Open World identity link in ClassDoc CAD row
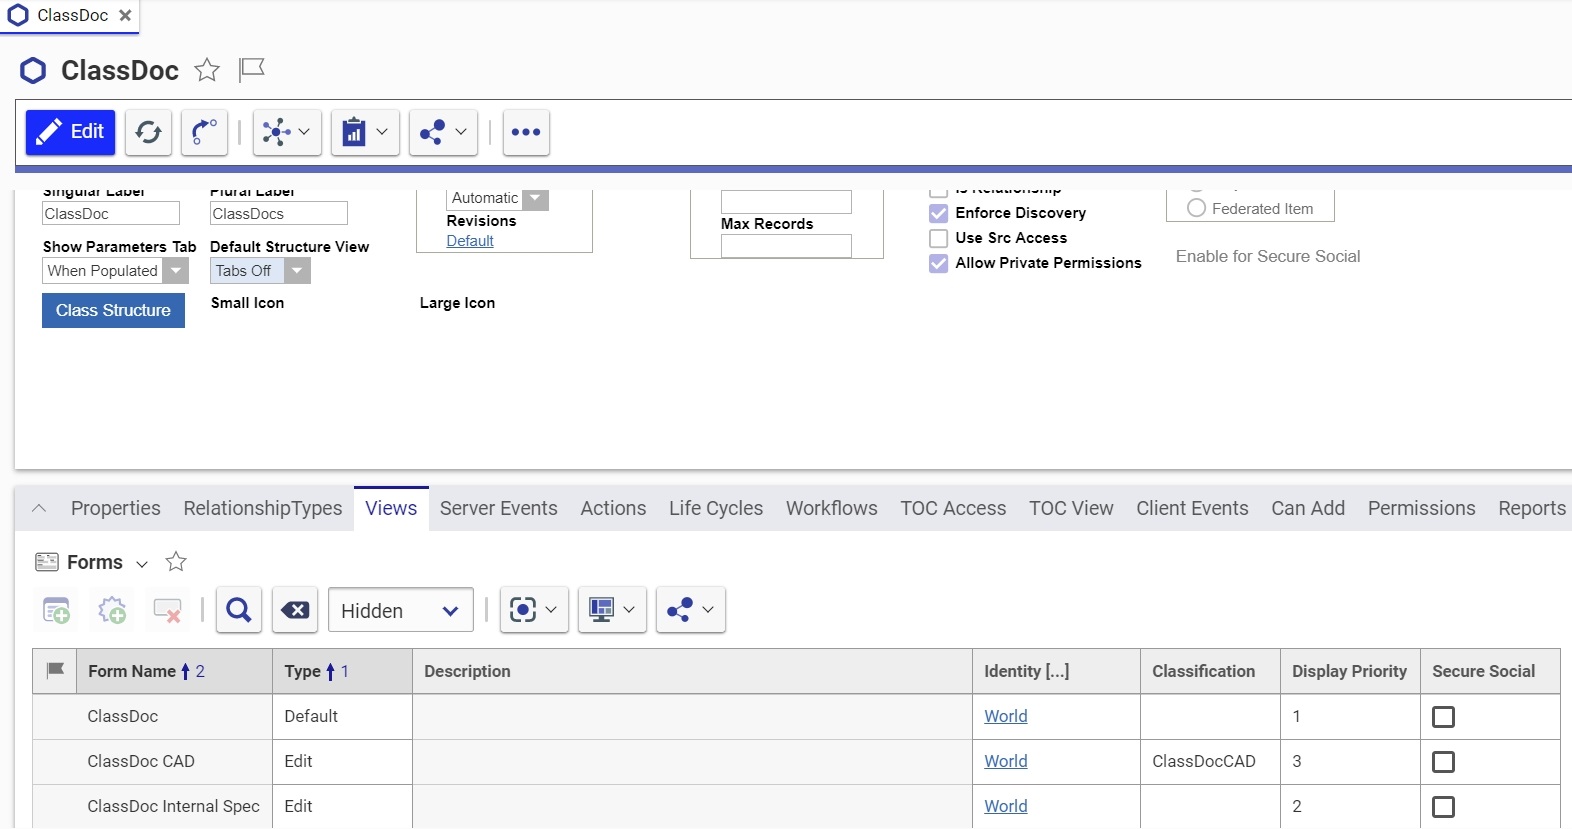Viewport: 1572px width, 829px height. pyautogui.click(x=1006, y=761)
